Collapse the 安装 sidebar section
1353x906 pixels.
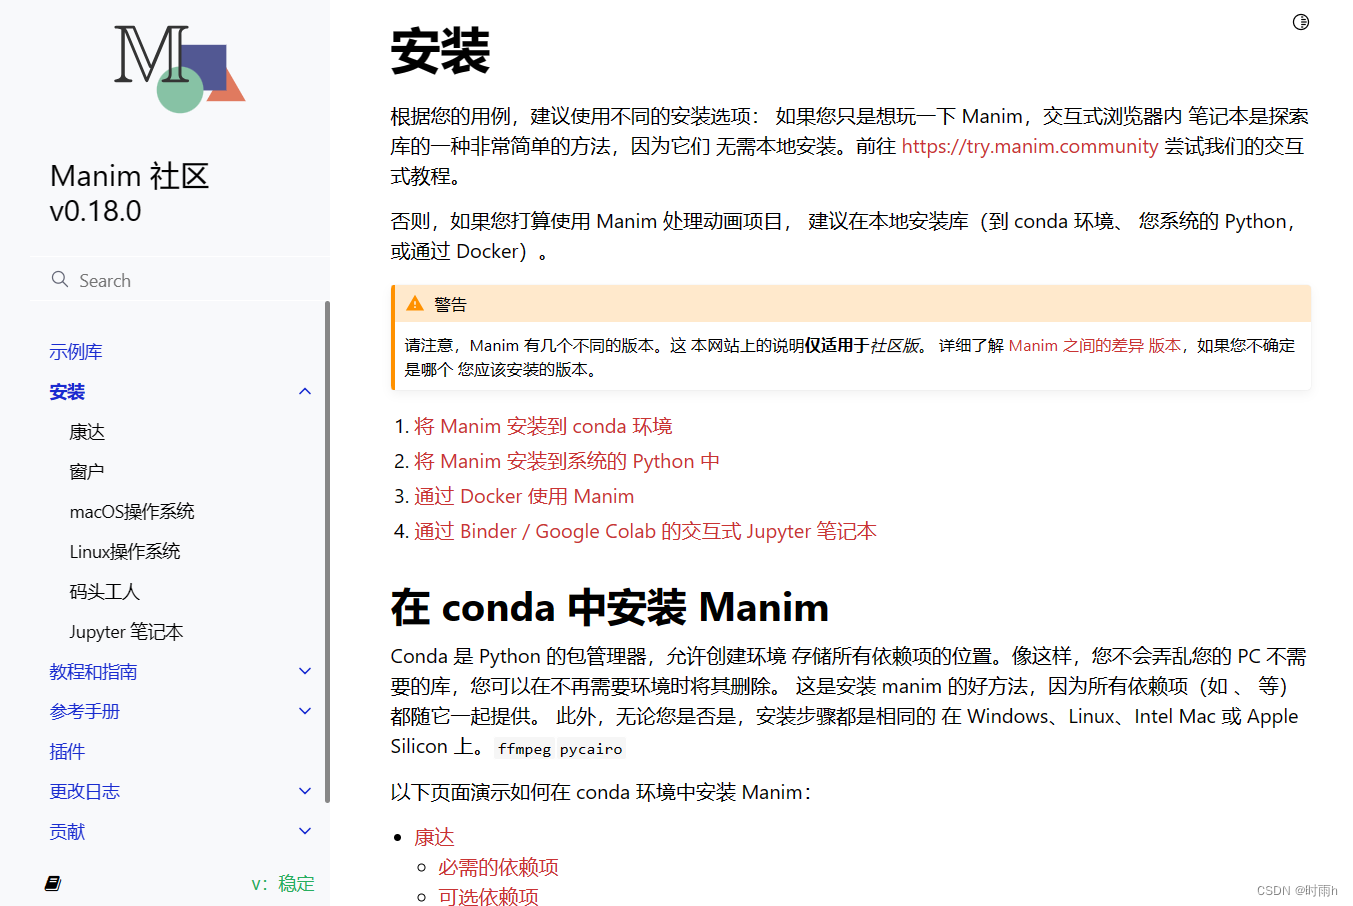point(305,391)
